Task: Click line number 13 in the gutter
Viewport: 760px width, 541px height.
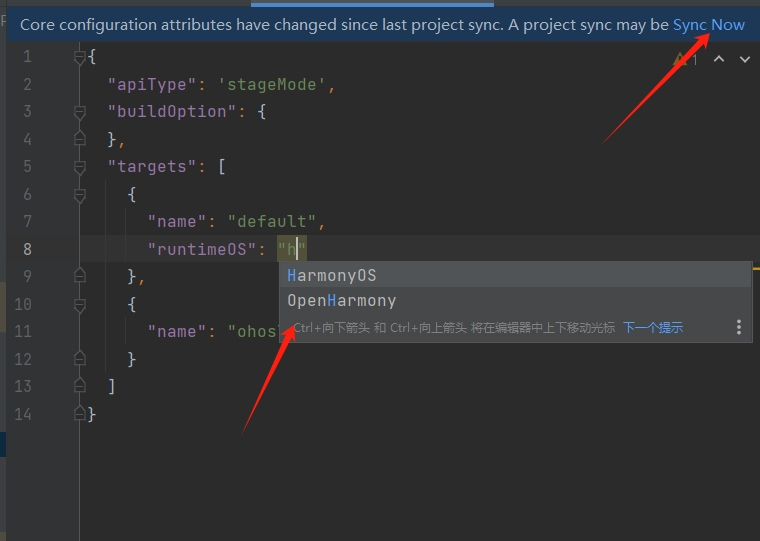Action: point(22,386)
